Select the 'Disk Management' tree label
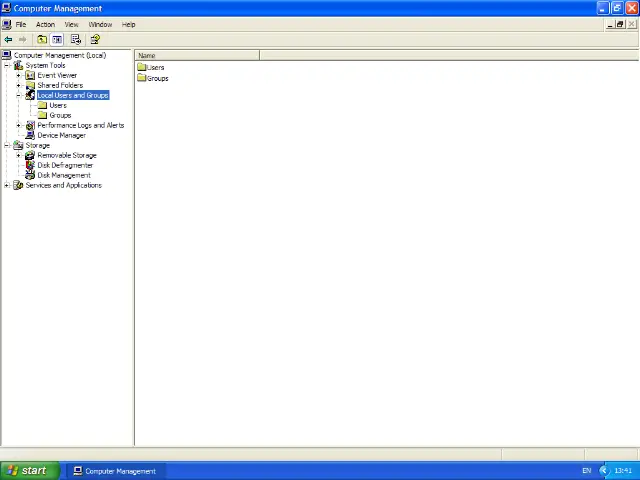Screen dimensions: 640x480 coord(64,175)
